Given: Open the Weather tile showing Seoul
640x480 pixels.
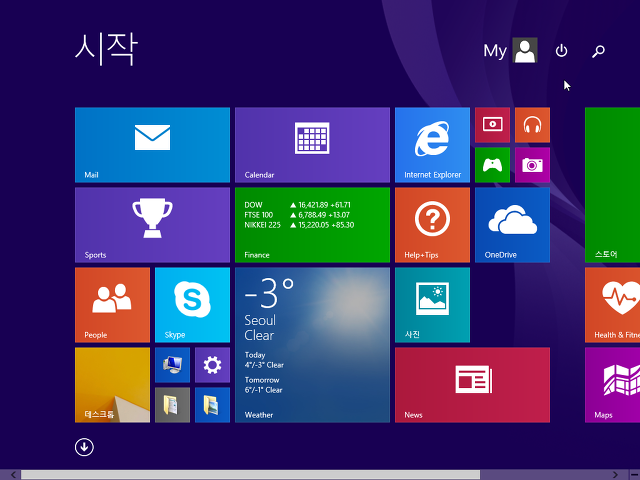Looking at the screenshot, I should (312, 345).
